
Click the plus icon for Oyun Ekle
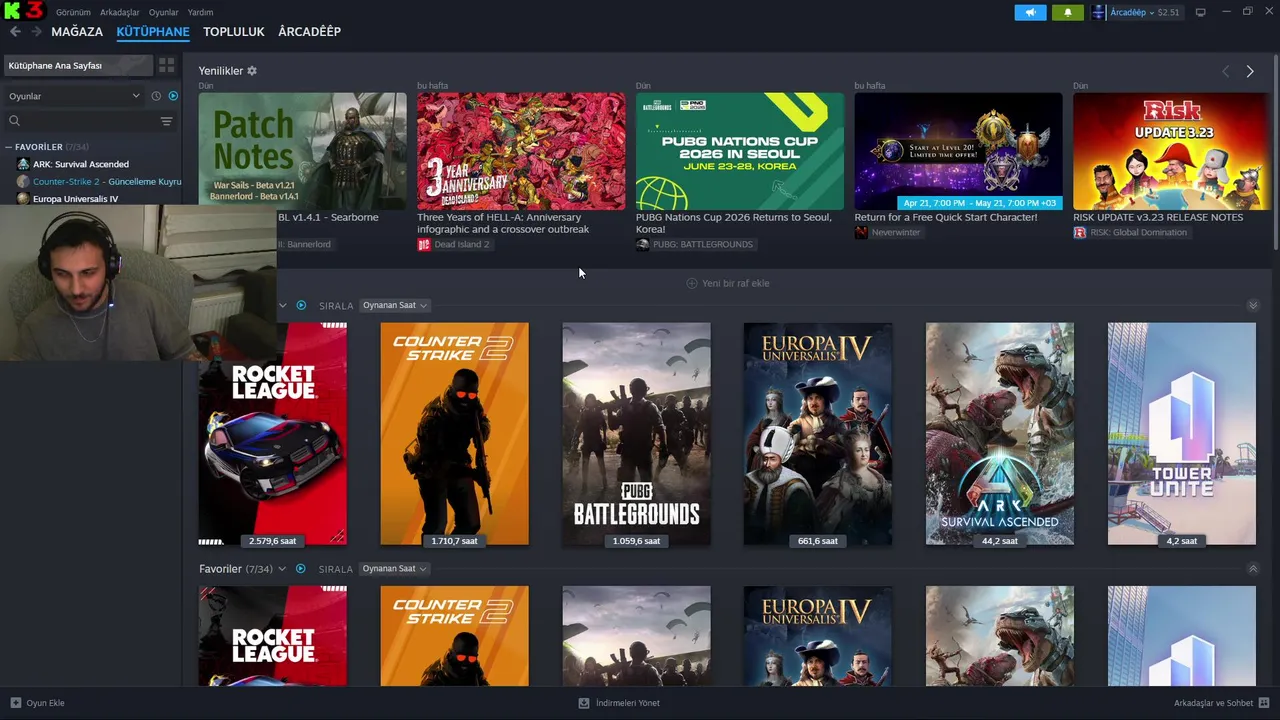(15, 703)
